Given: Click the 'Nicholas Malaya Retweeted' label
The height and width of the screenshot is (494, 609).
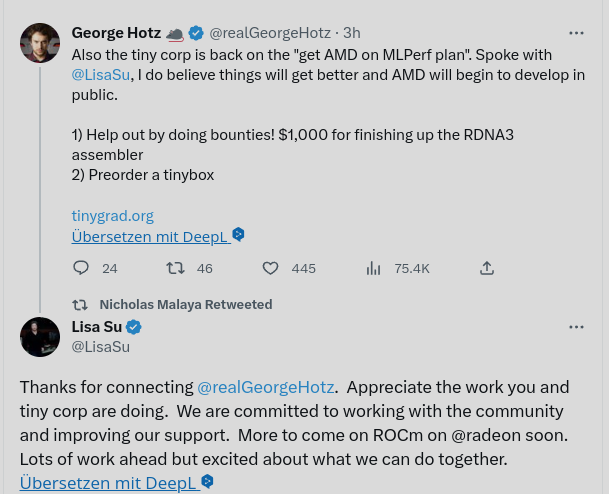Looking at the screenshot, I should pos(185,304).
